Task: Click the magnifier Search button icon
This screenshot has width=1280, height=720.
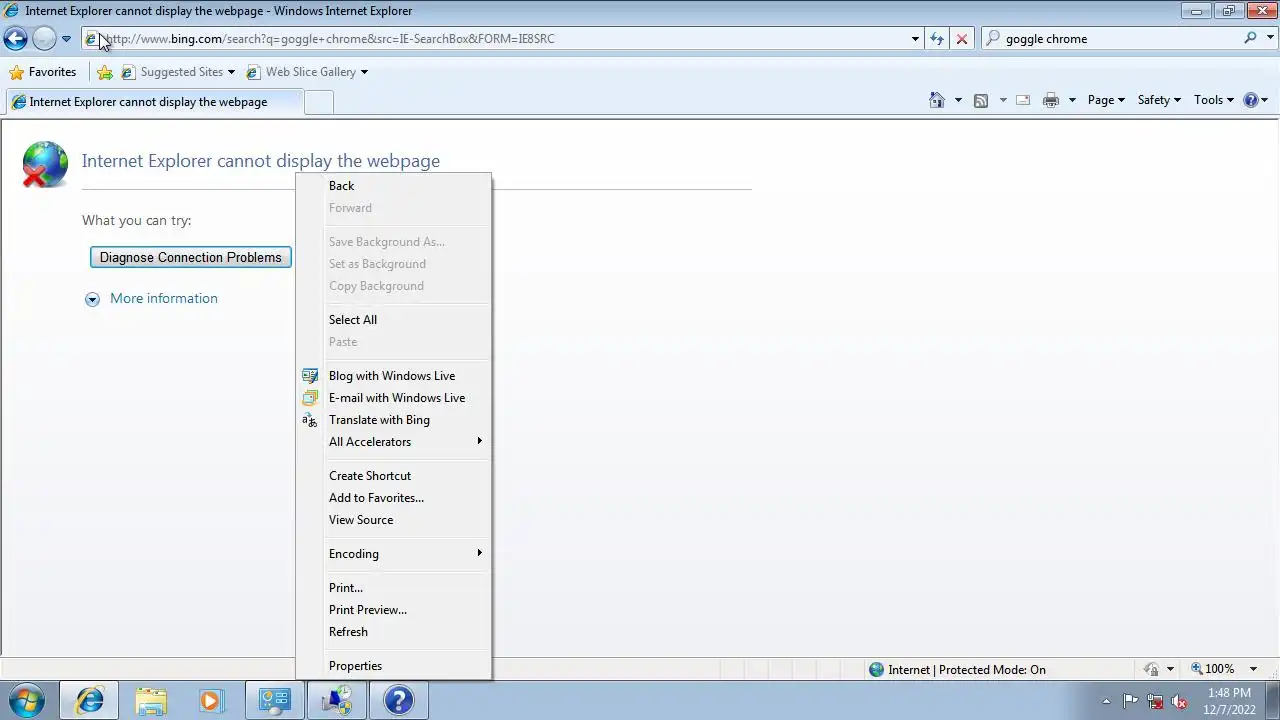Action: coord(1250,38)
